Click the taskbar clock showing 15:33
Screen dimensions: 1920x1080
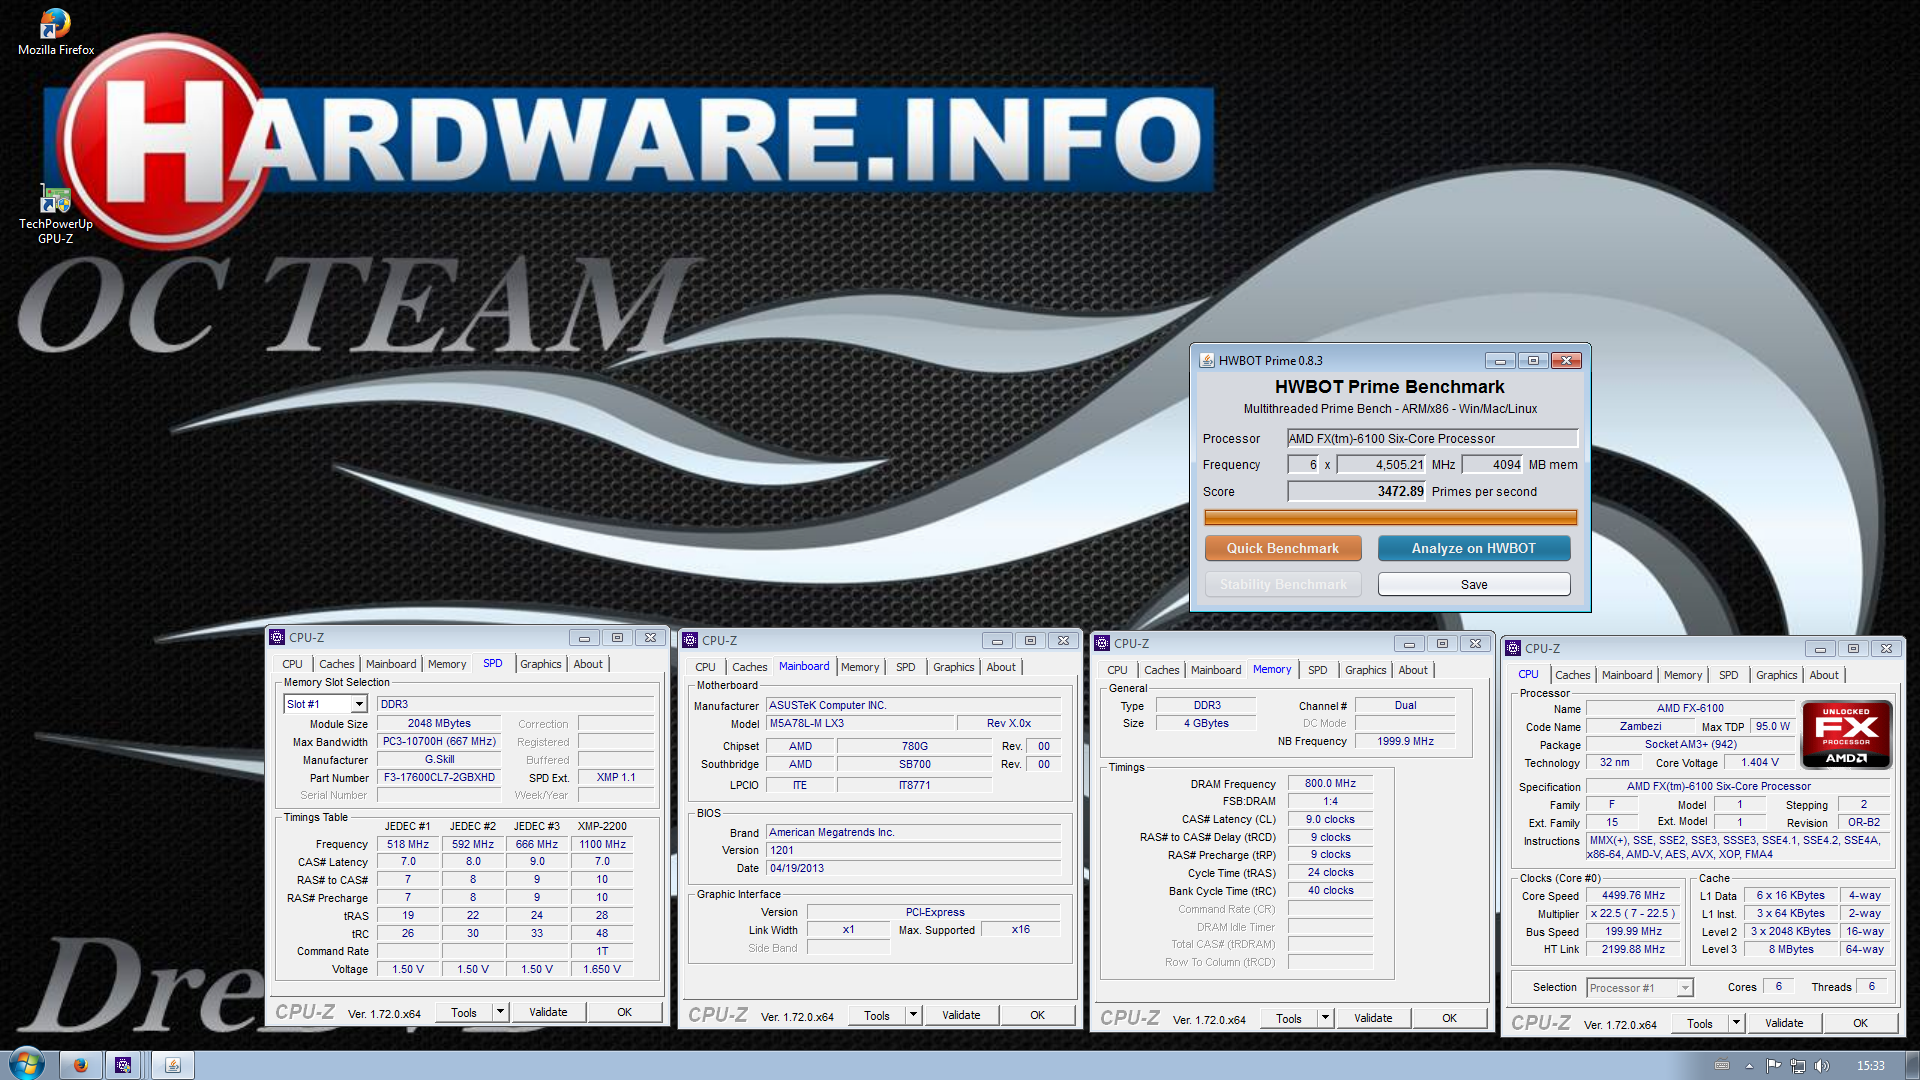(1871, 1066)
